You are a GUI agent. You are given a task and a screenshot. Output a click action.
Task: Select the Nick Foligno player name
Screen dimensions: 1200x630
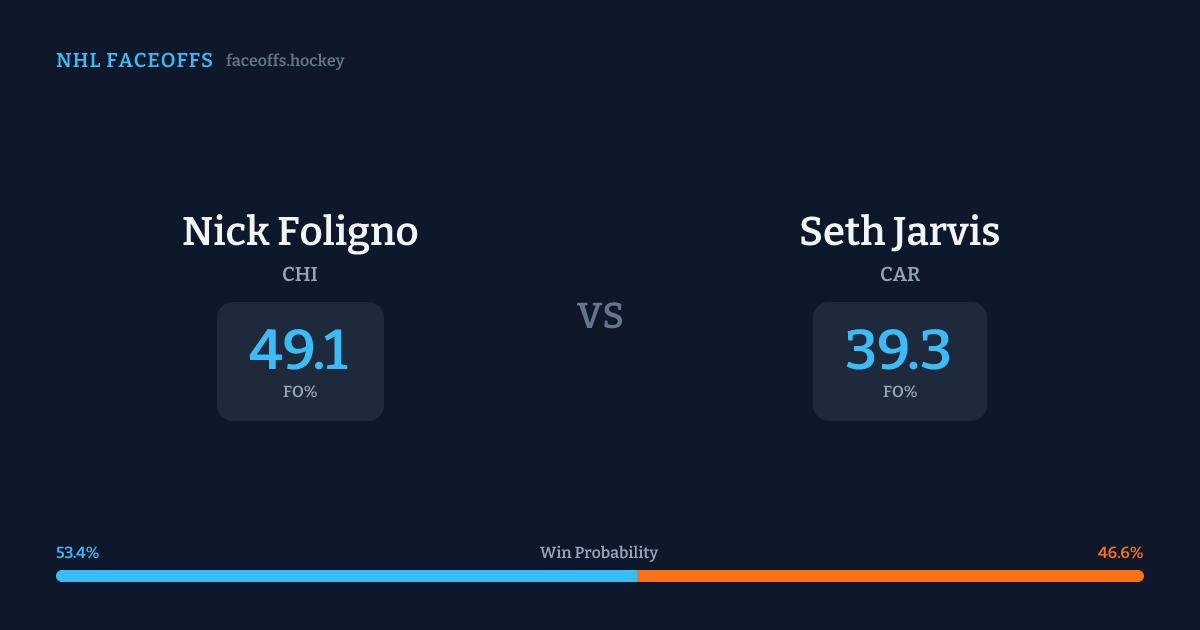[300, 232]
